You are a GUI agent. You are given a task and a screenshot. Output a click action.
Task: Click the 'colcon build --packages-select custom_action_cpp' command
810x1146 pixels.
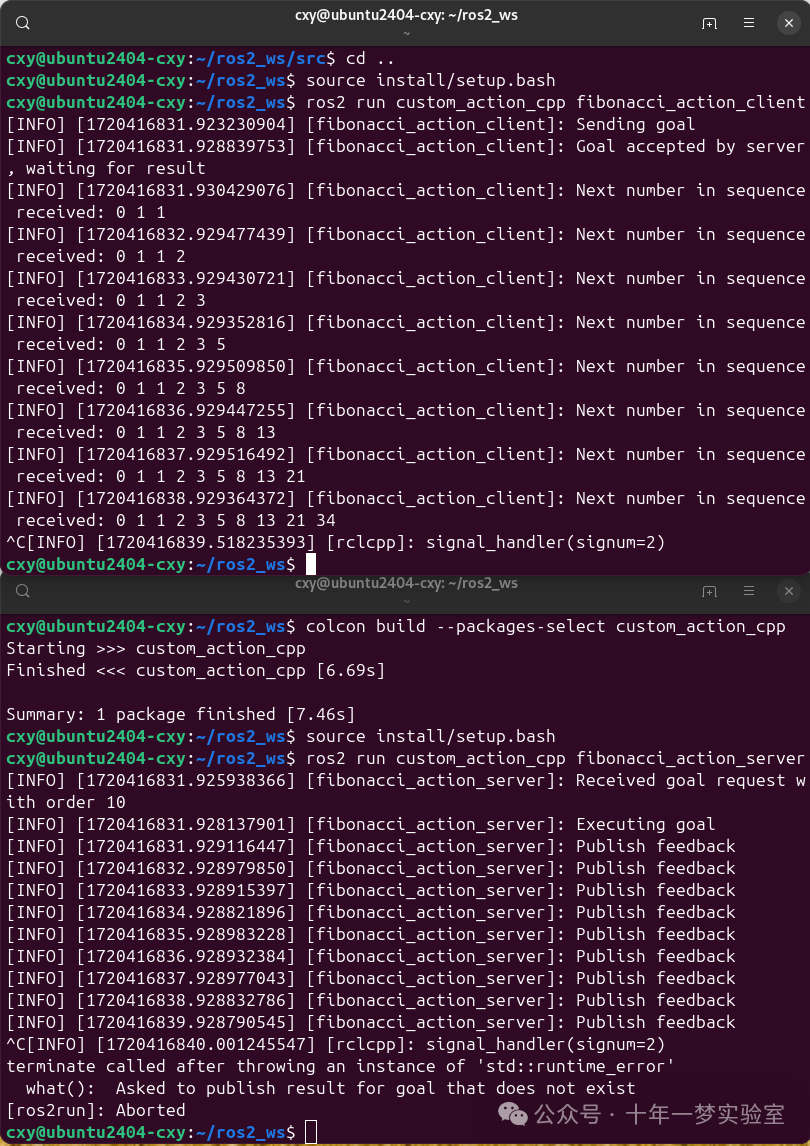545,626
